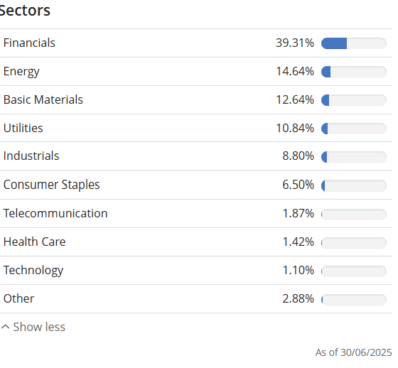Click the Utilities 10.84% bar
Screen dimensions: 398x368
click(x=354, y=128)
